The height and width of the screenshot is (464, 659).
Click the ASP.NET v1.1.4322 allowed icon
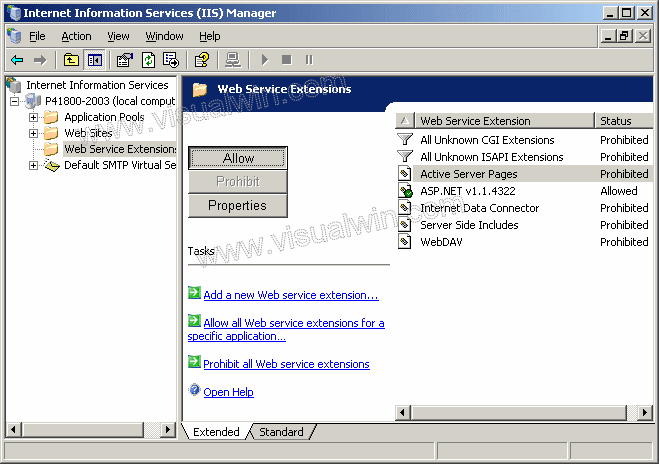[x=405, y=191]
